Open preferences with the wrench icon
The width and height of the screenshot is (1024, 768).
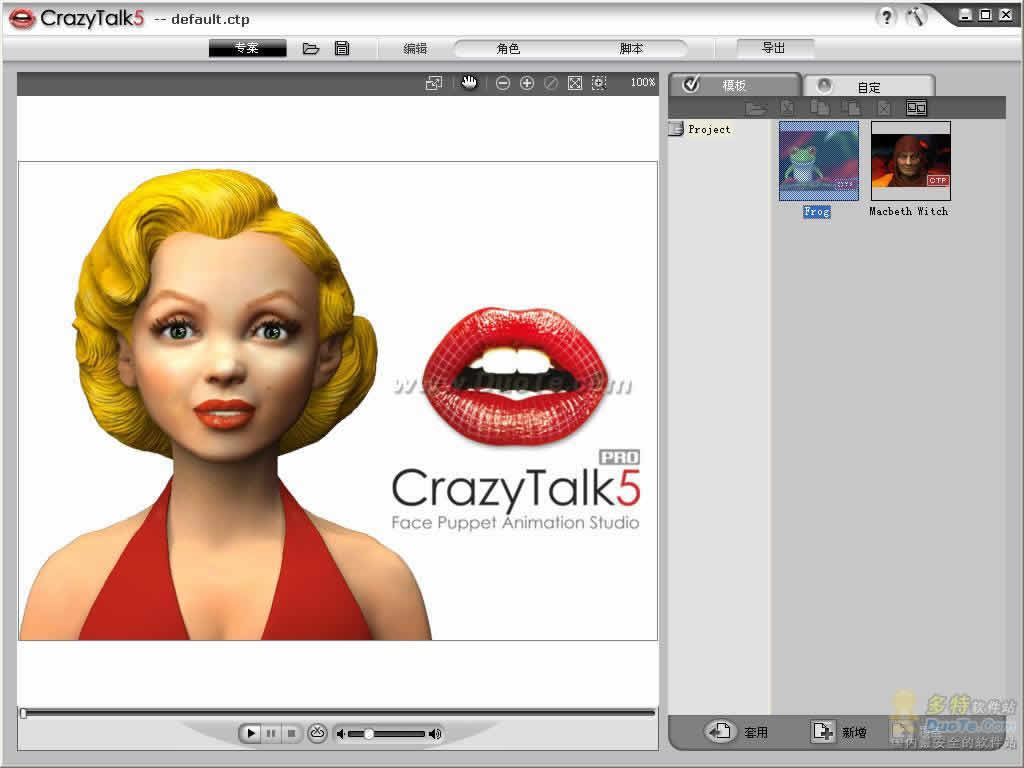(916, 17)
